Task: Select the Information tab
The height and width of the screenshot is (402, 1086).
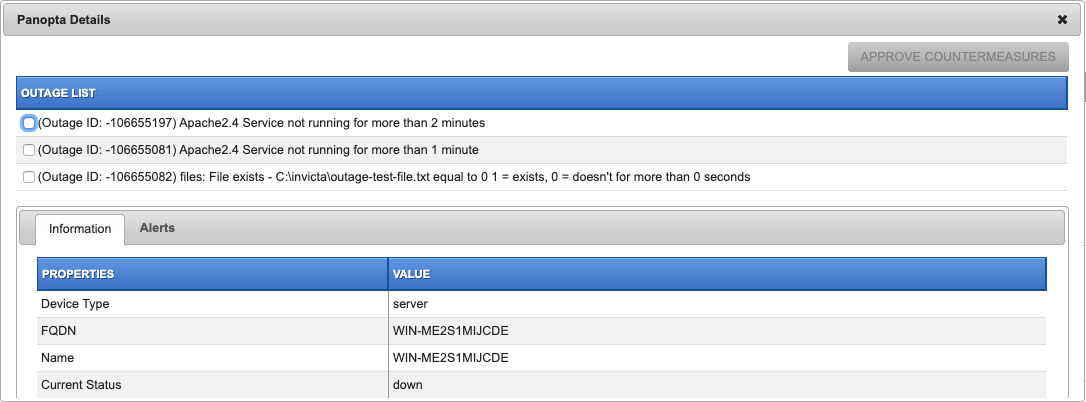Action: [80, 229]
